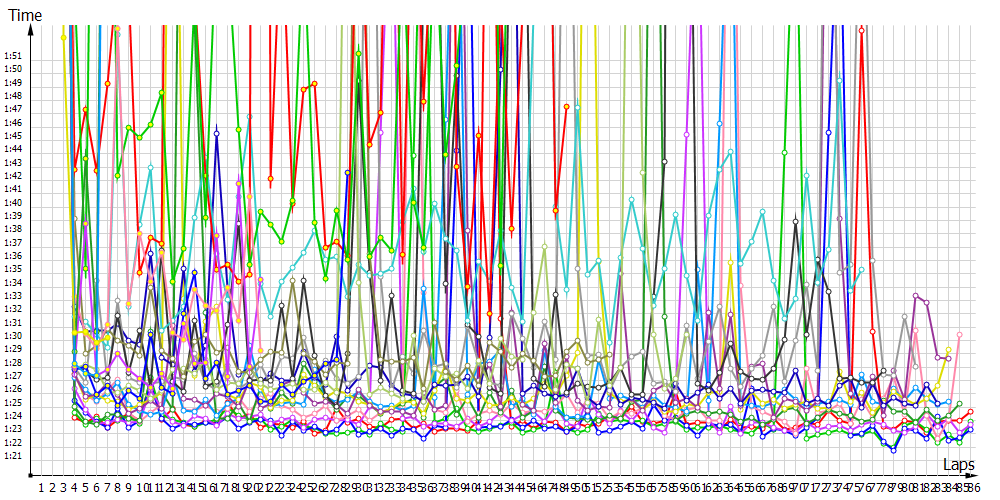
Task: Select the yellow data point at lap 3
Action: tap(63, 37)
